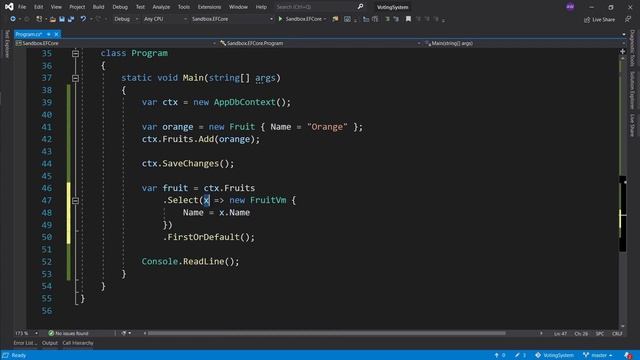The image size is (640, 360).
Task: Open the Sandbox.EFCore project navigation dropdown
Action: pos(116,43)
